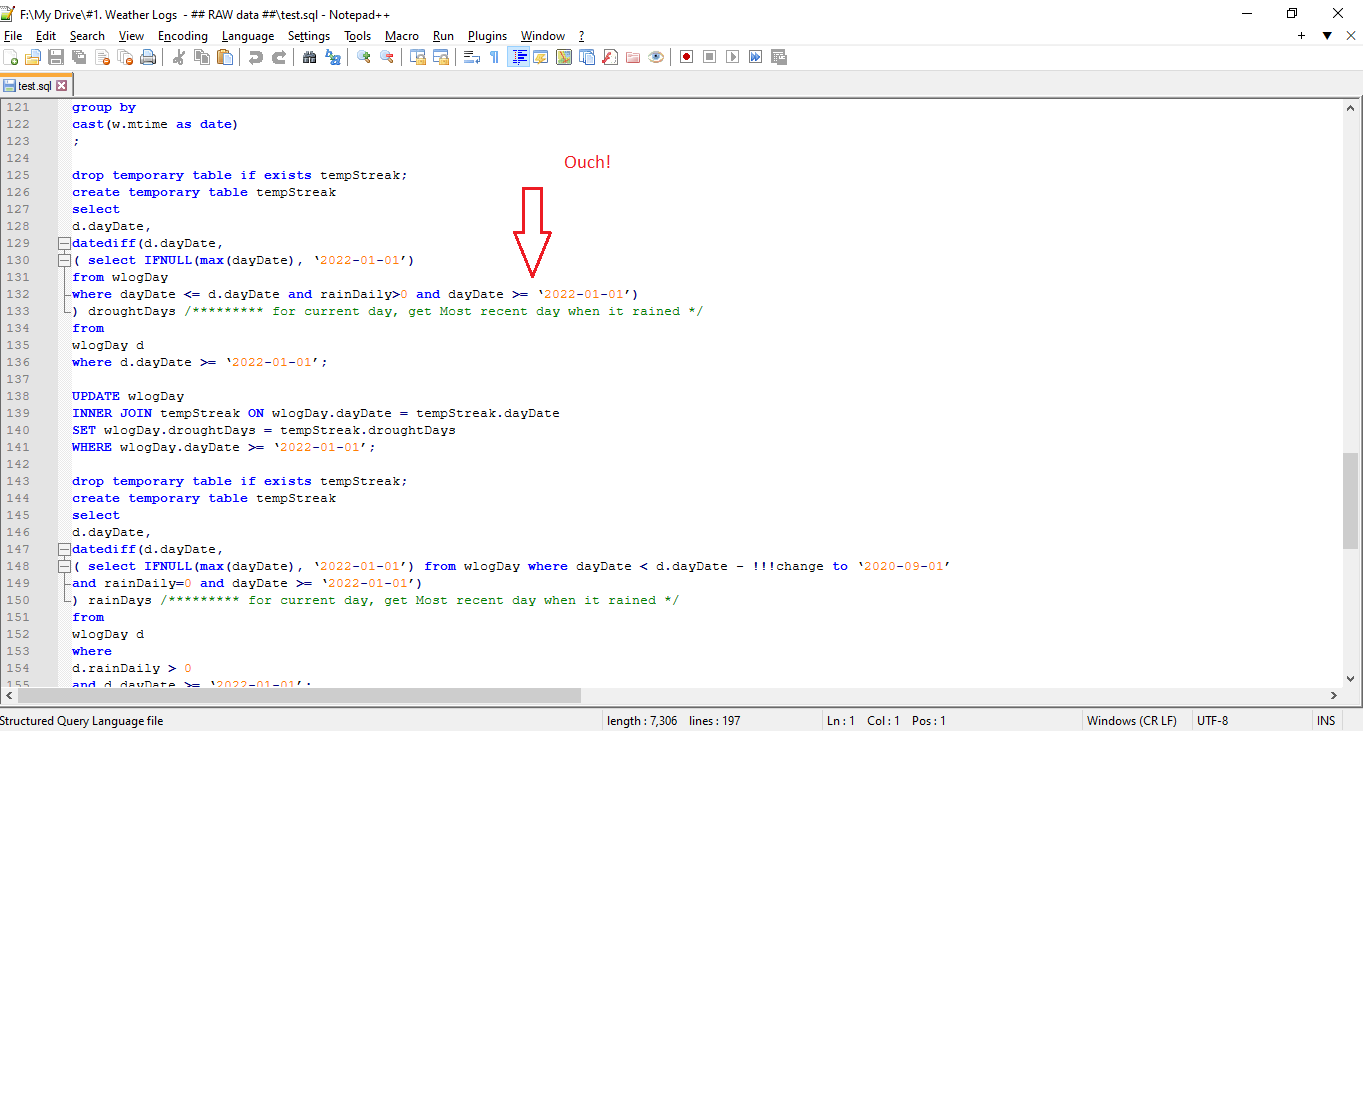Click 'Ln : 1 Col : 1' status entry
The width and height of the screenshot is (1366, 1119).
[x=863, y=721]
